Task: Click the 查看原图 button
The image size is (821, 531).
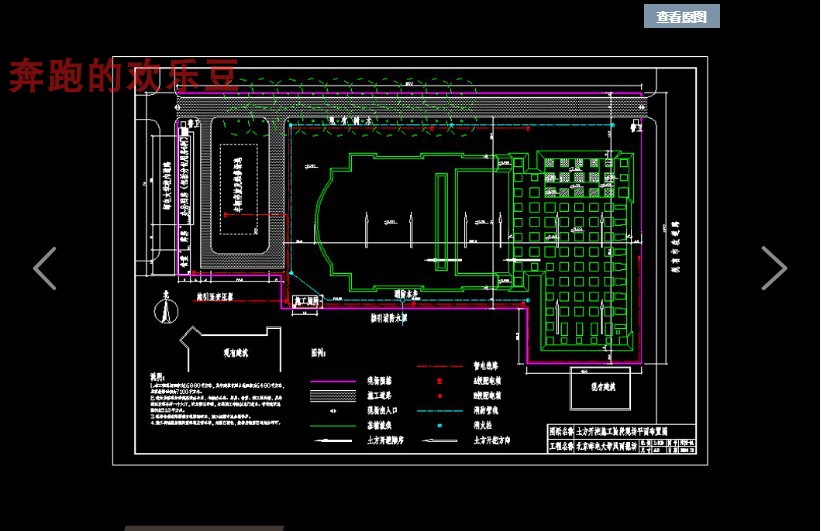Action: click(x=681, y=16)
